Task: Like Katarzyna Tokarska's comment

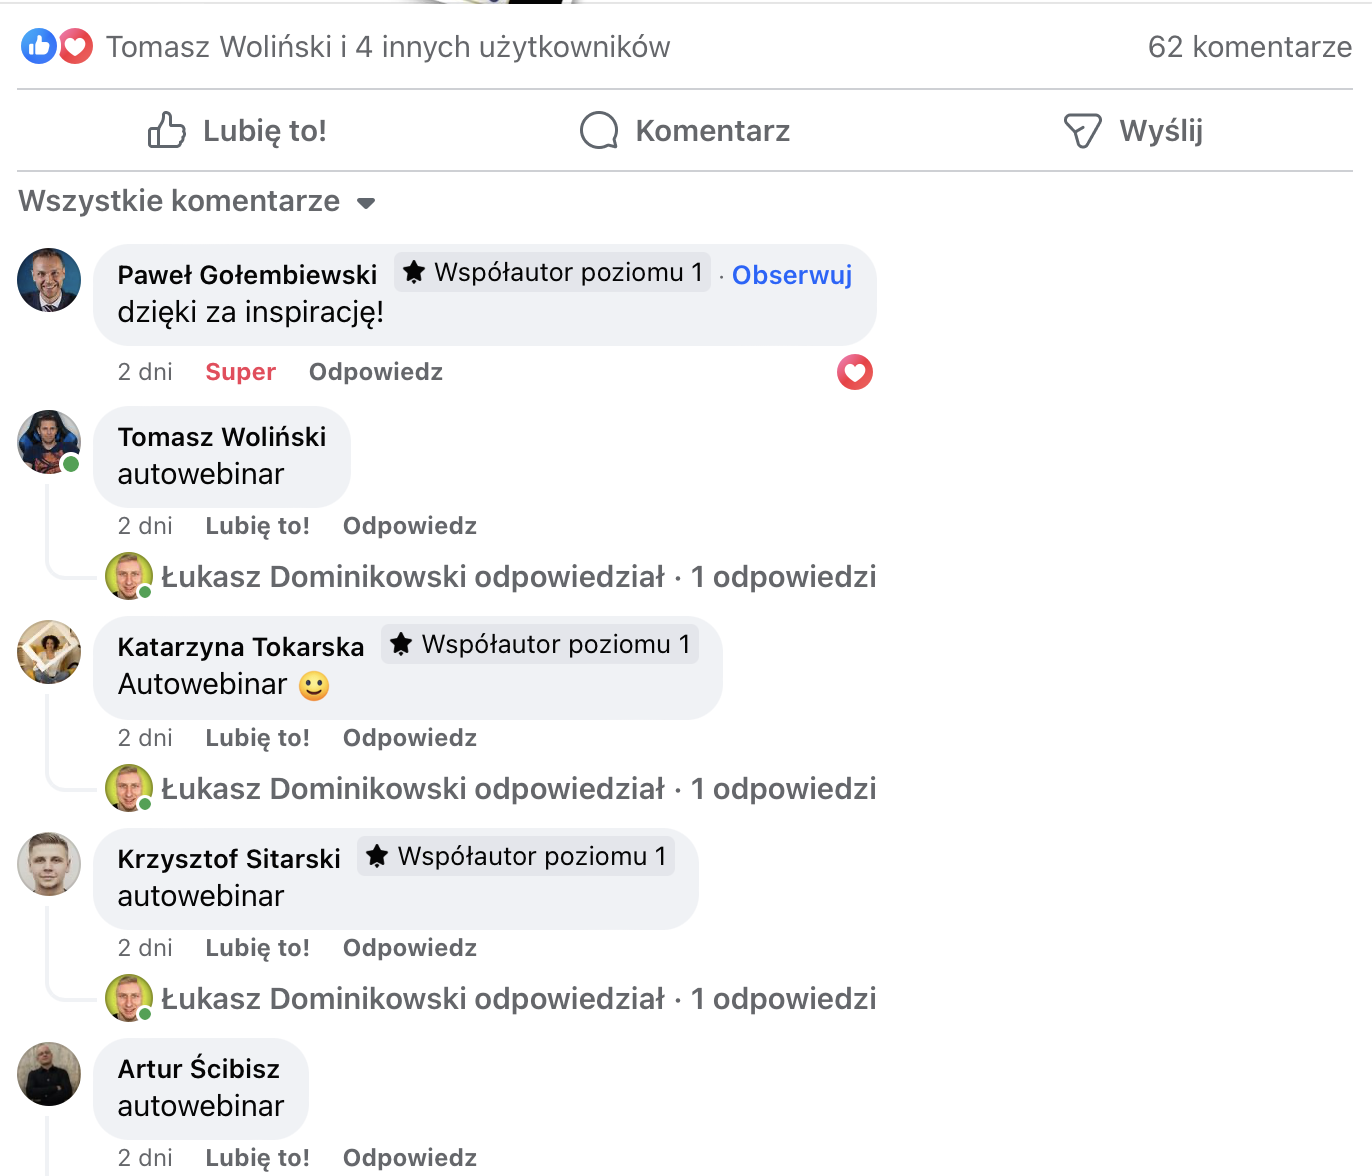Action: (x=257, y=738)
